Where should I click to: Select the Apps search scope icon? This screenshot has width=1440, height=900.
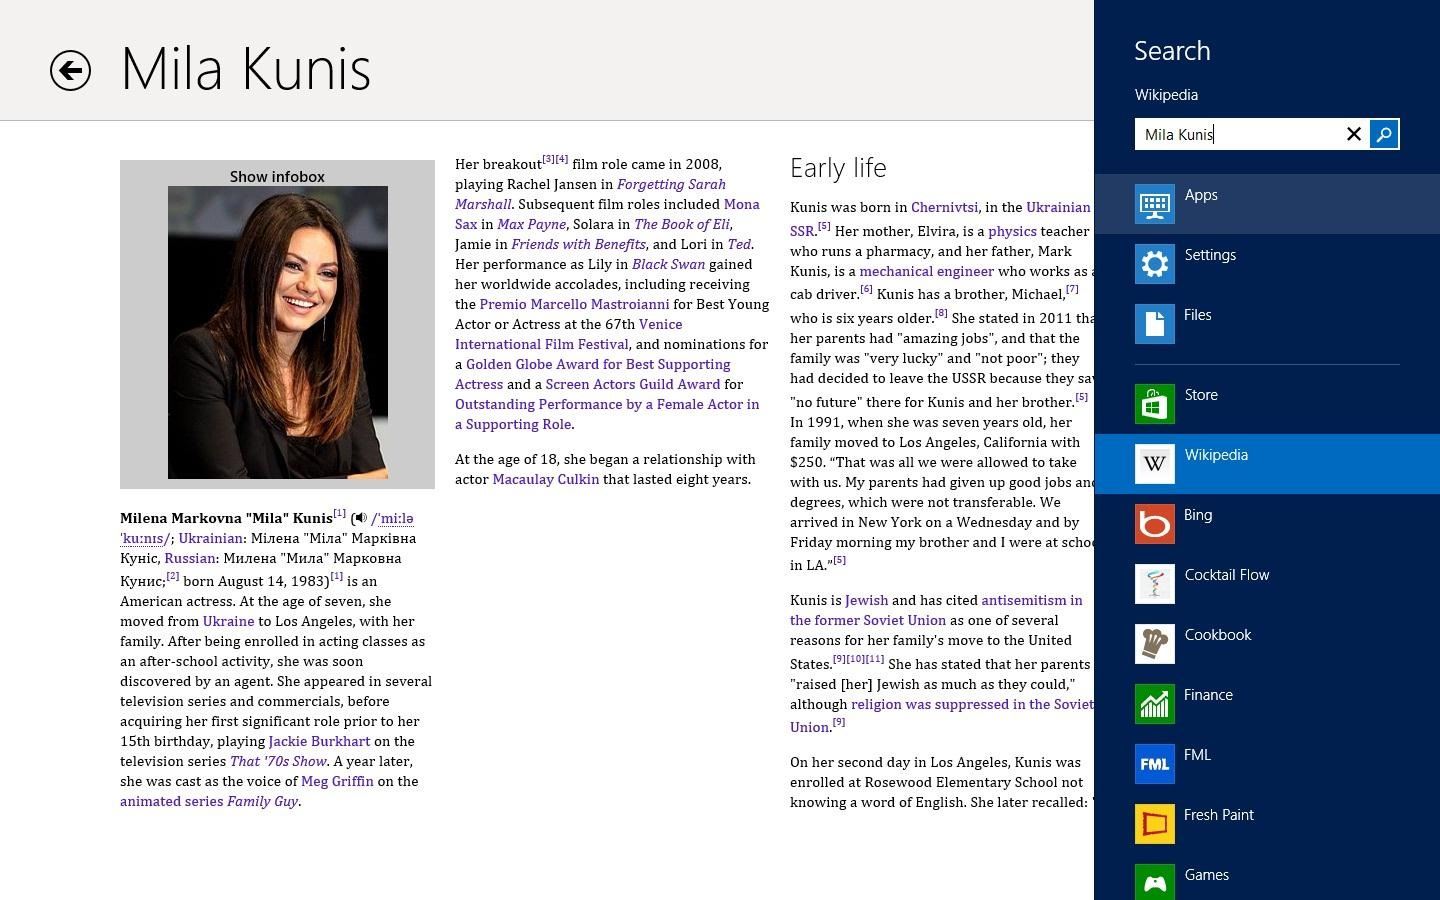click(x=1154, y=204)
